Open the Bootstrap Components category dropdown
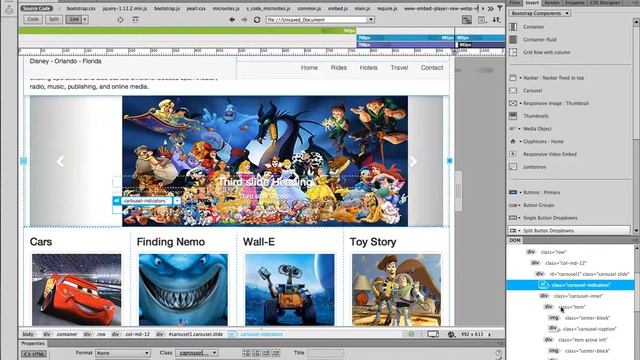 [x=540, y=13]
